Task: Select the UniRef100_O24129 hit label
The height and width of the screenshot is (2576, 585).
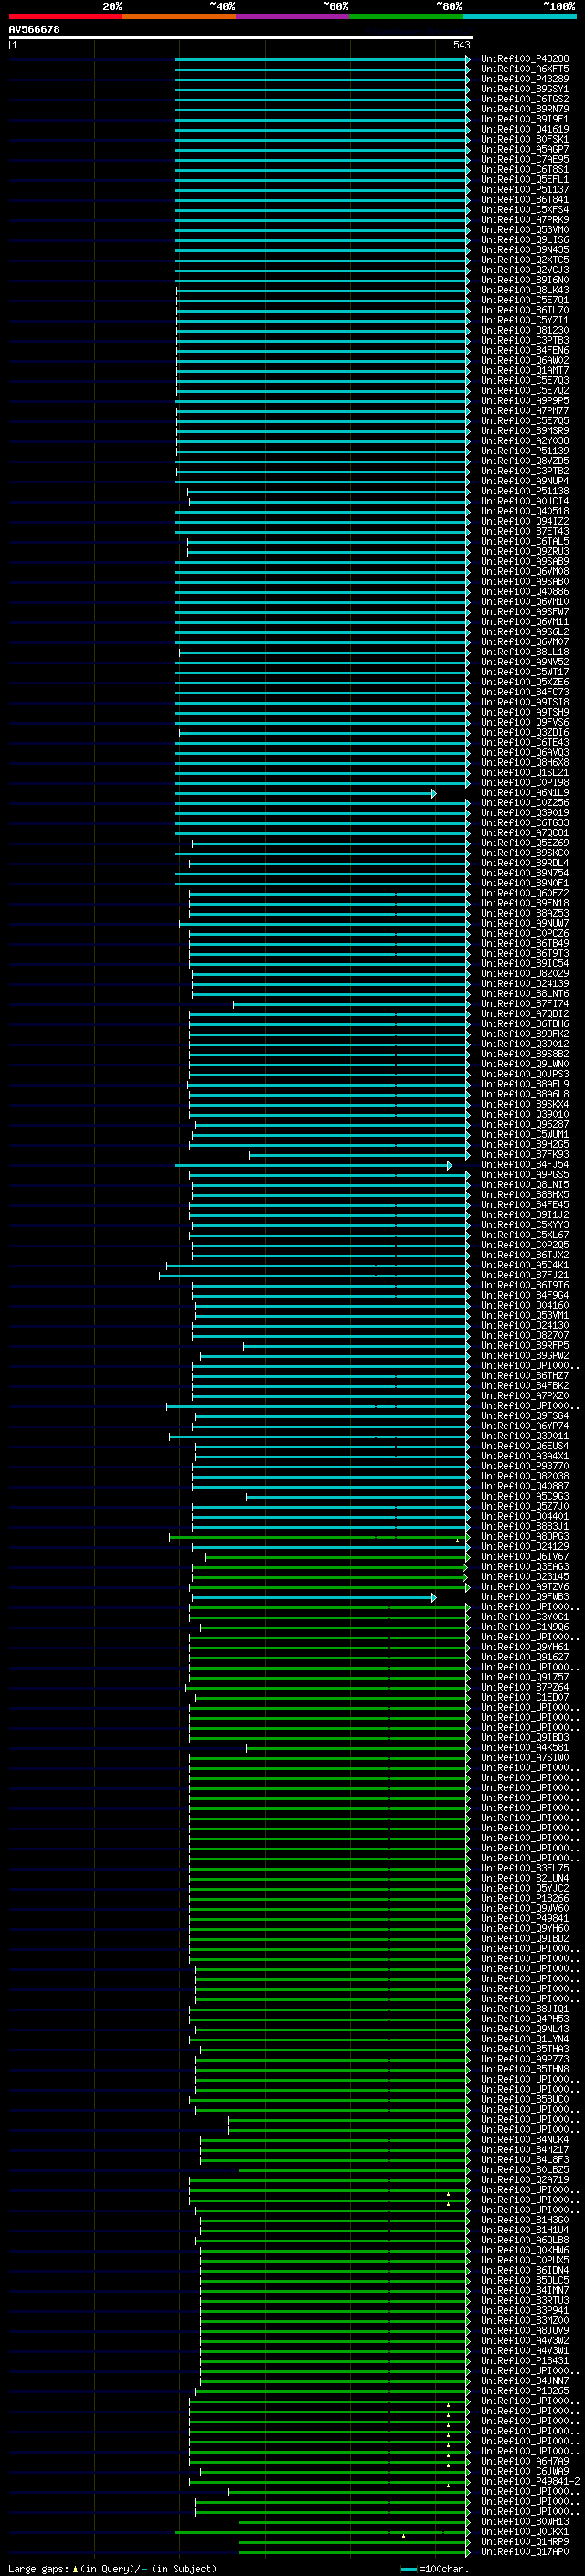Action: [x=524, y=1546]
